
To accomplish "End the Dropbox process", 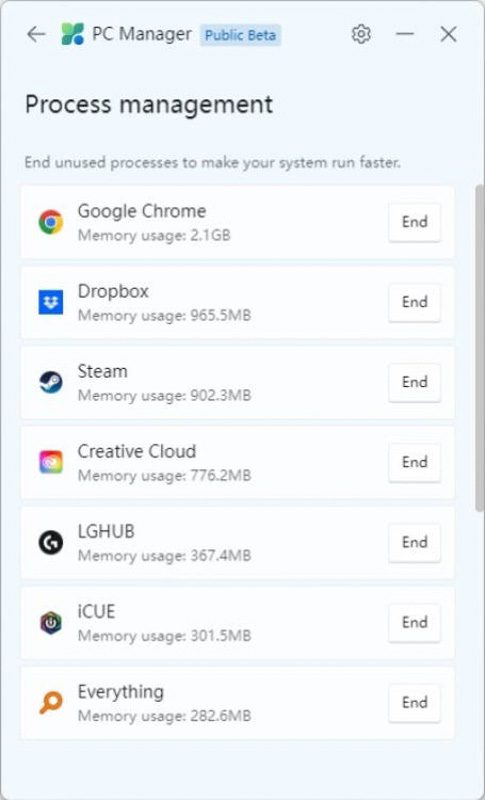I will point(415,302).
